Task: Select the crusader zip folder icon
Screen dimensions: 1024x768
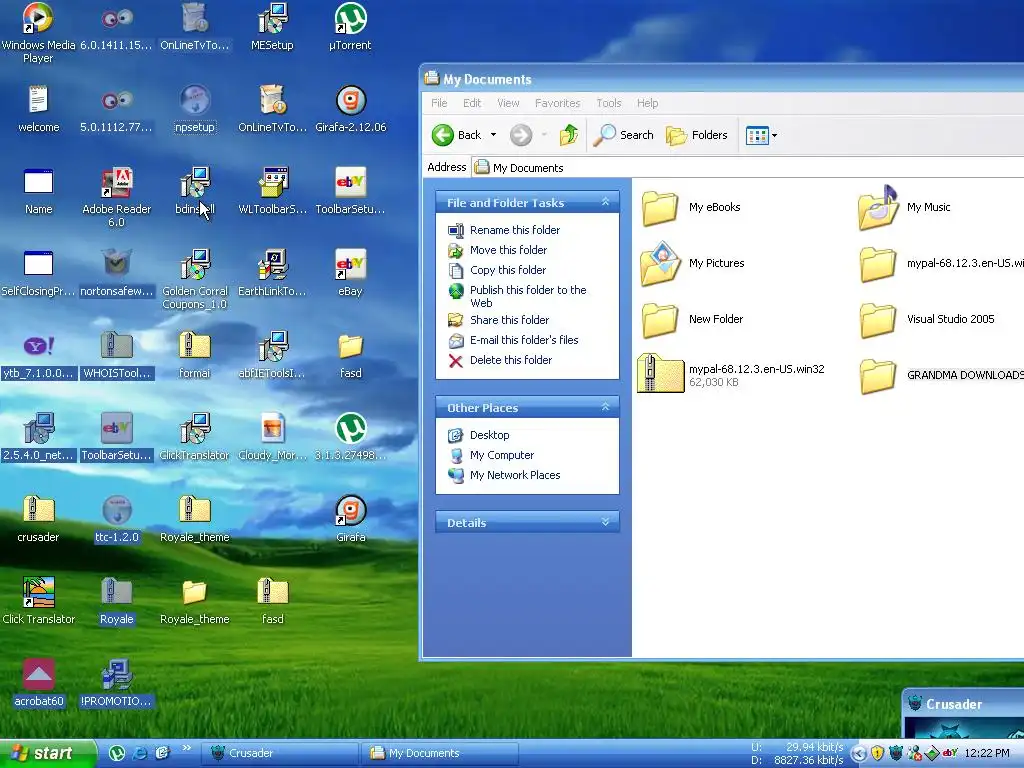Action: [x=38, y=510]
